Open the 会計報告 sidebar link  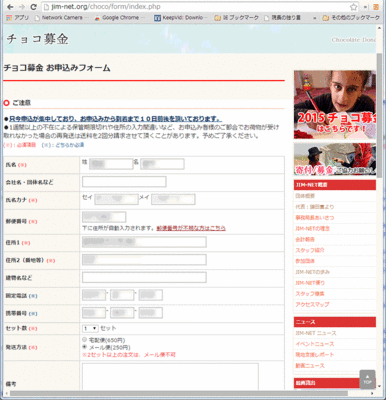click(x=305, y=239)
